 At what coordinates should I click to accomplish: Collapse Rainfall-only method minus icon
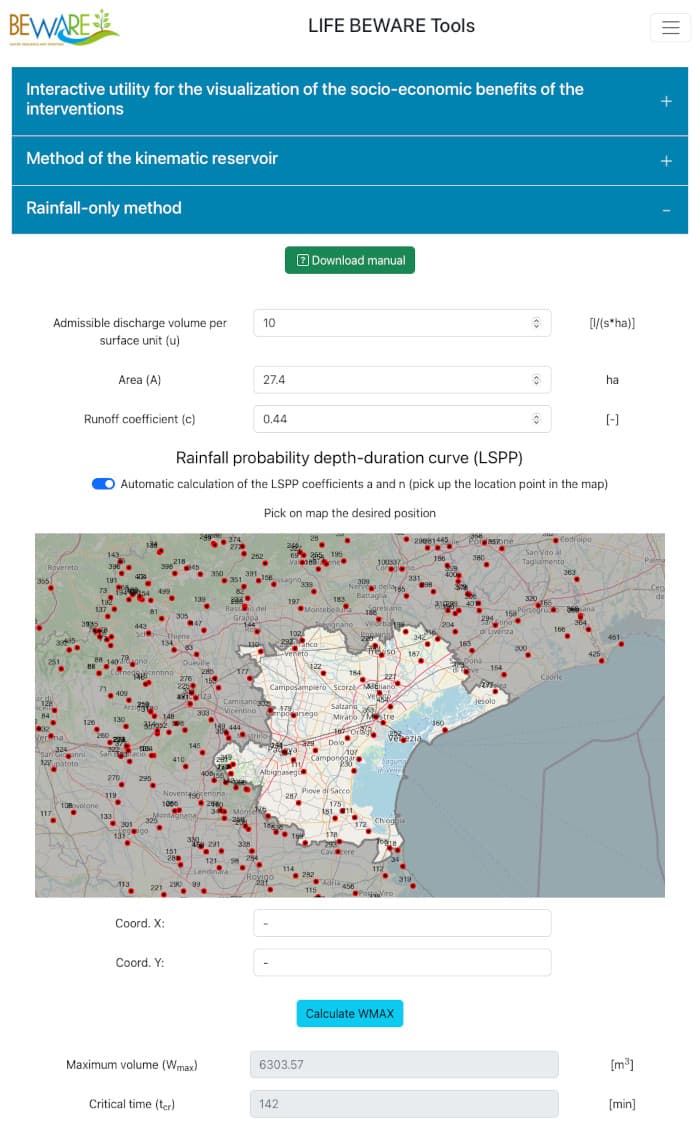click(x=665, y=210)
